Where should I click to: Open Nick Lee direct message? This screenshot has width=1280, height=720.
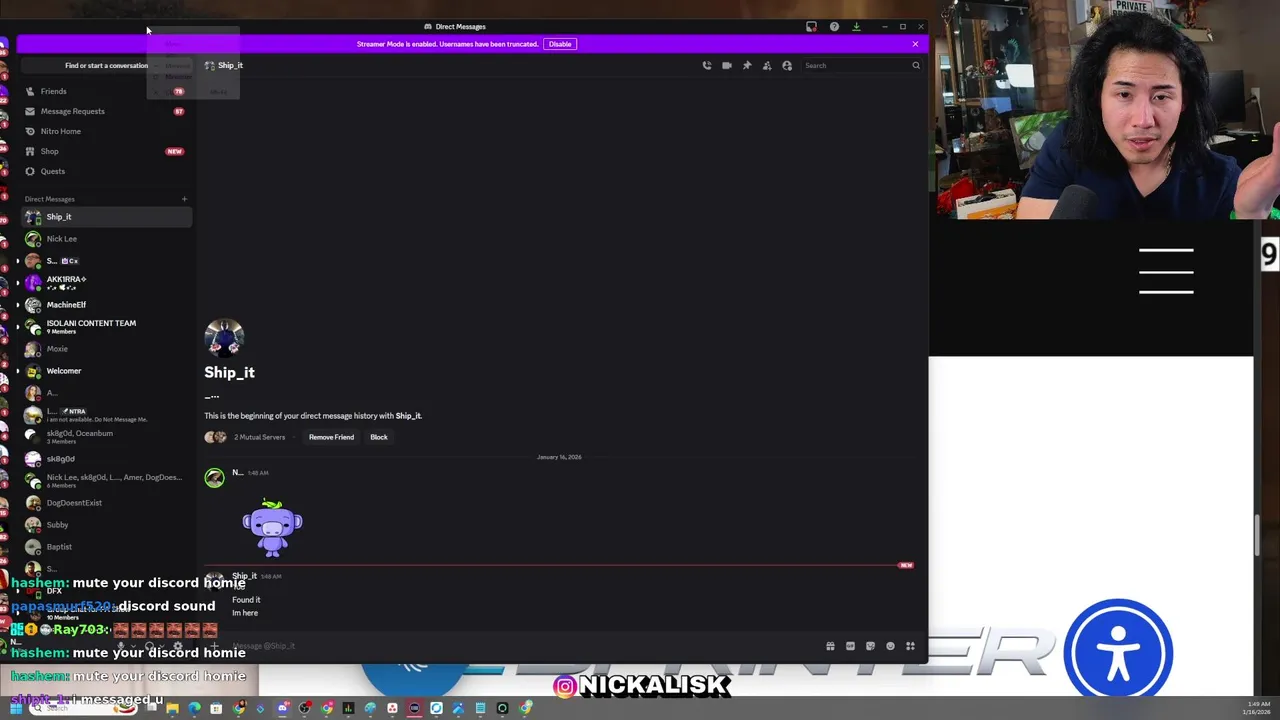(x=105, y=239)
